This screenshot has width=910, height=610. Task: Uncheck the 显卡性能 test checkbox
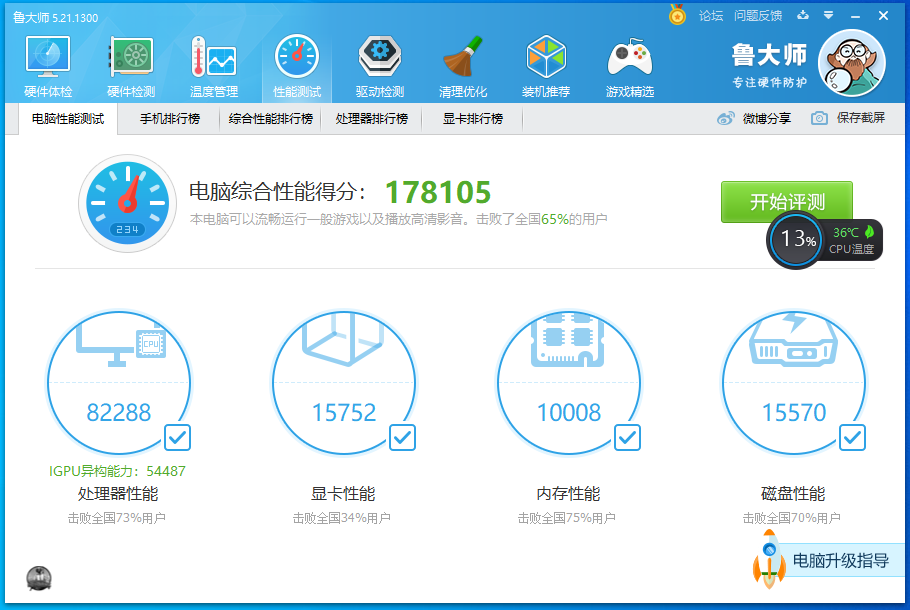[x=402, y=438]
